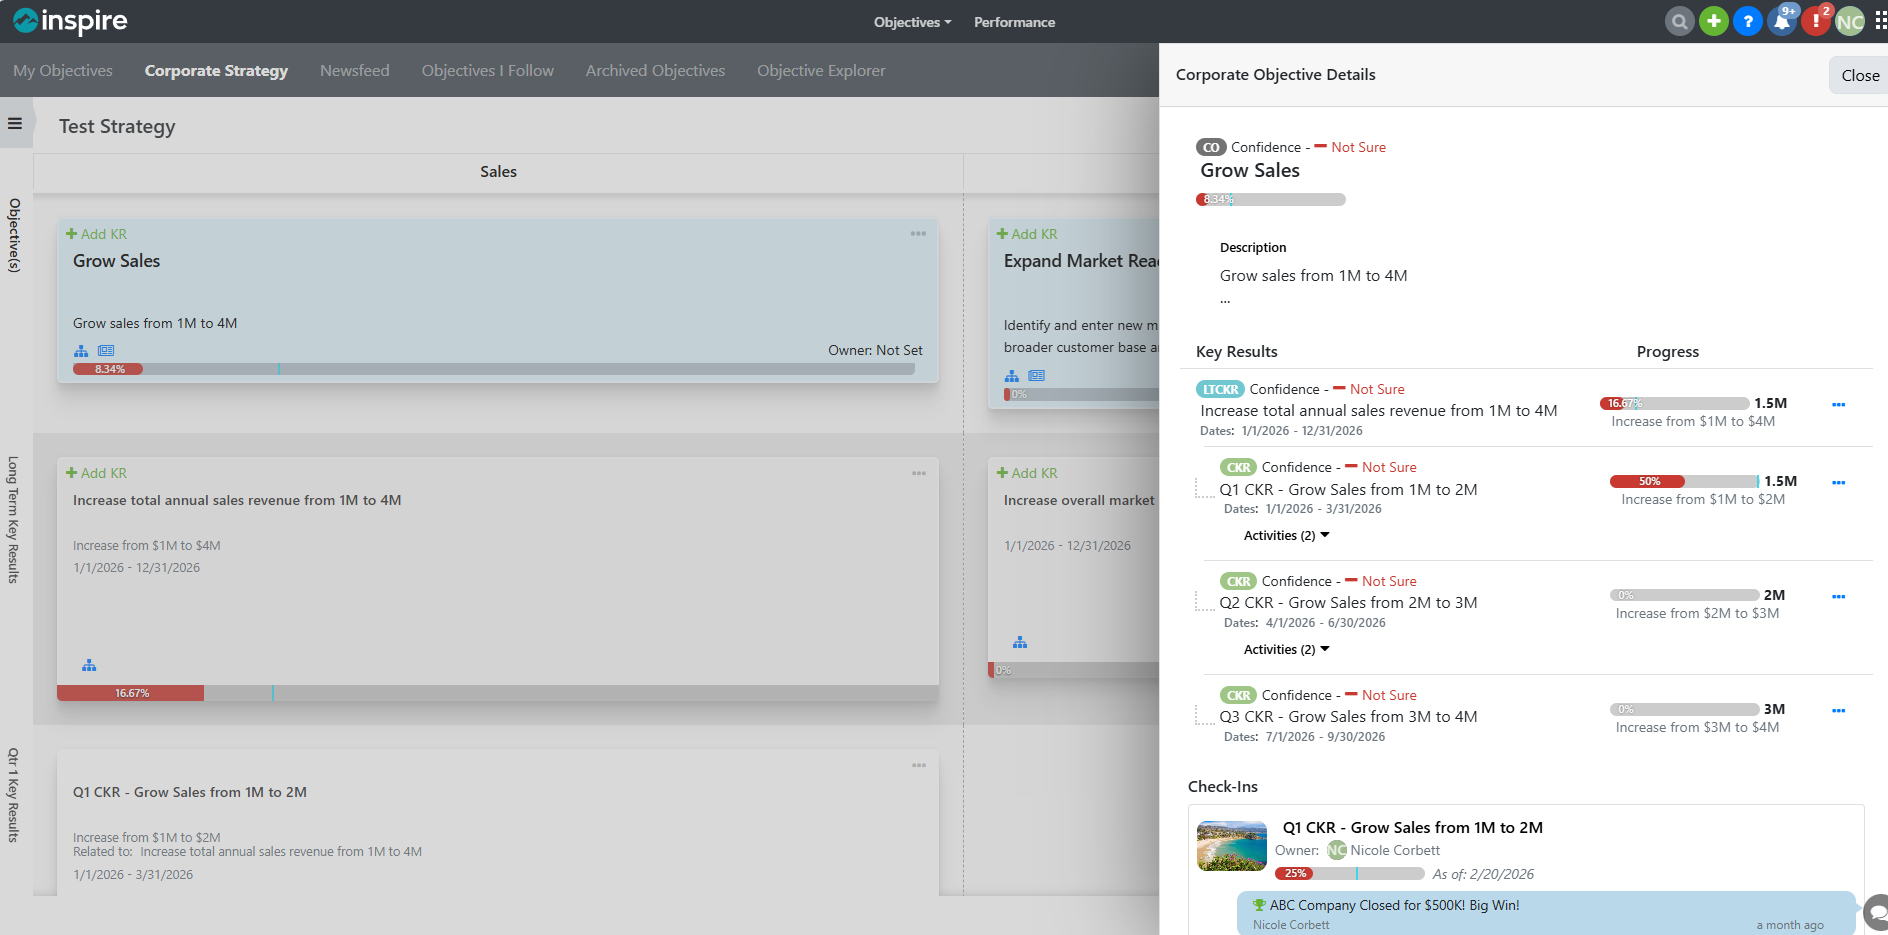Viewport: 1888px width, 935px height.
Task: Go to the Objective Explorer tab
Action: point(820,71)
